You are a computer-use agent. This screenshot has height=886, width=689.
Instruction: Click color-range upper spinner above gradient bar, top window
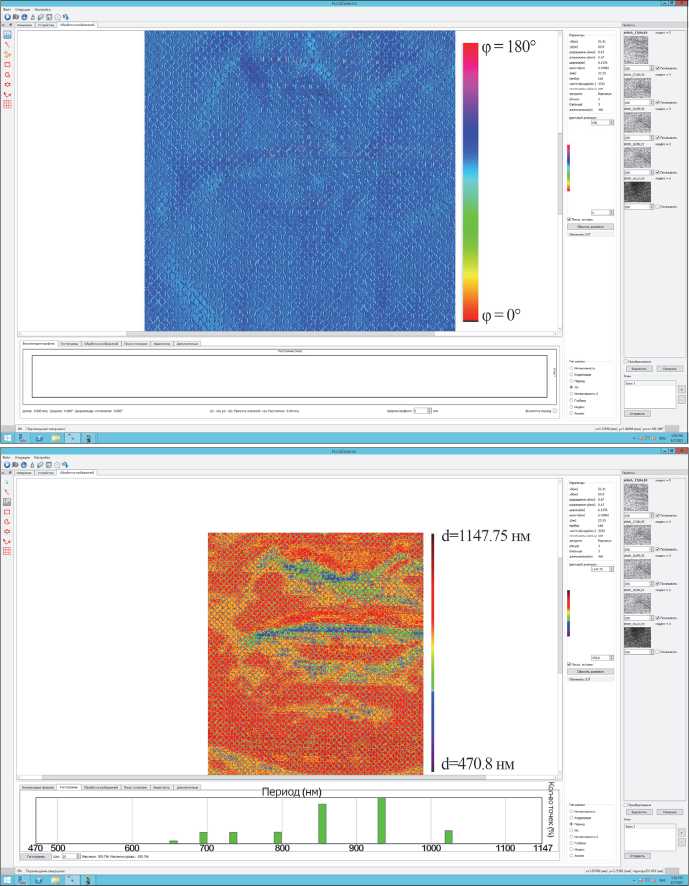pos(602,122)
